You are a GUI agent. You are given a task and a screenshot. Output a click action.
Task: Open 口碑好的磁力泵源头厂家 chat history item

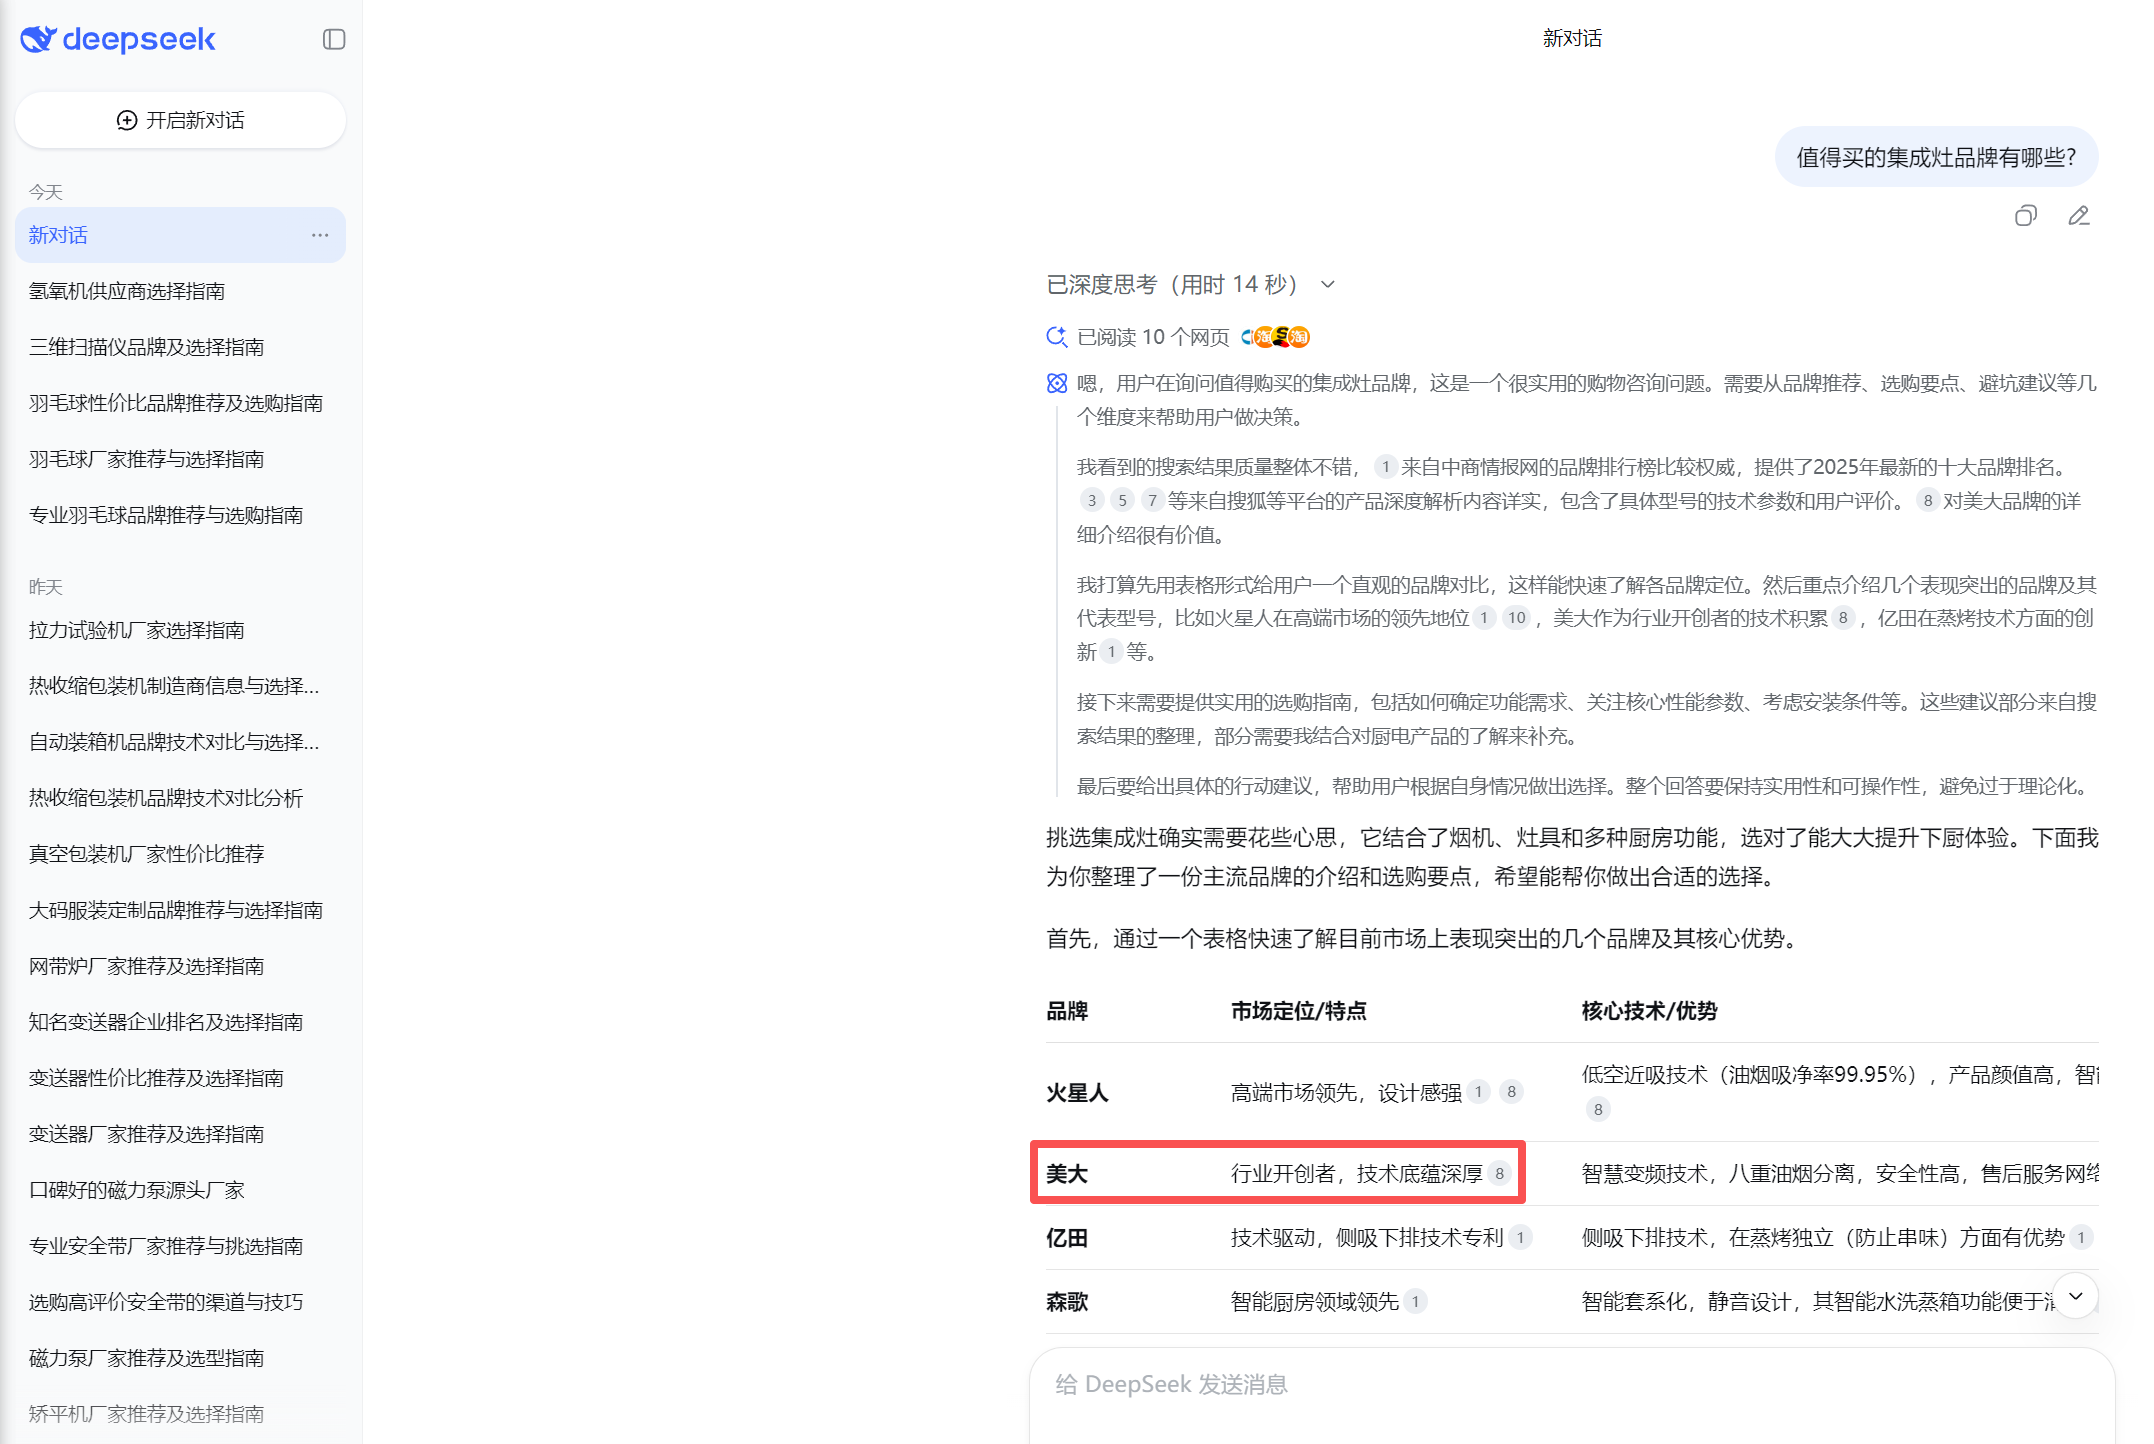[x=137, y=1190]
